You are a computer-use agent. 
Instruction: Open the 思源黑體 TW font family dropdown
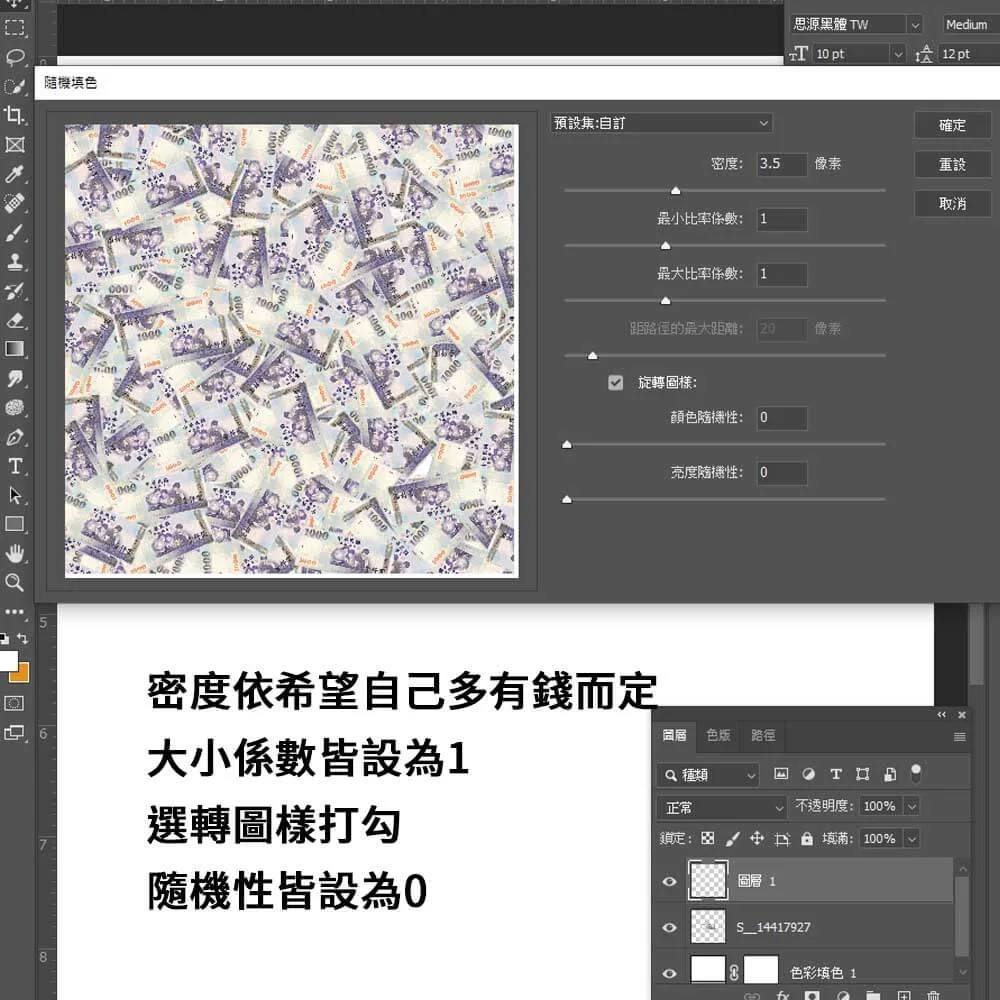(915, 25)
